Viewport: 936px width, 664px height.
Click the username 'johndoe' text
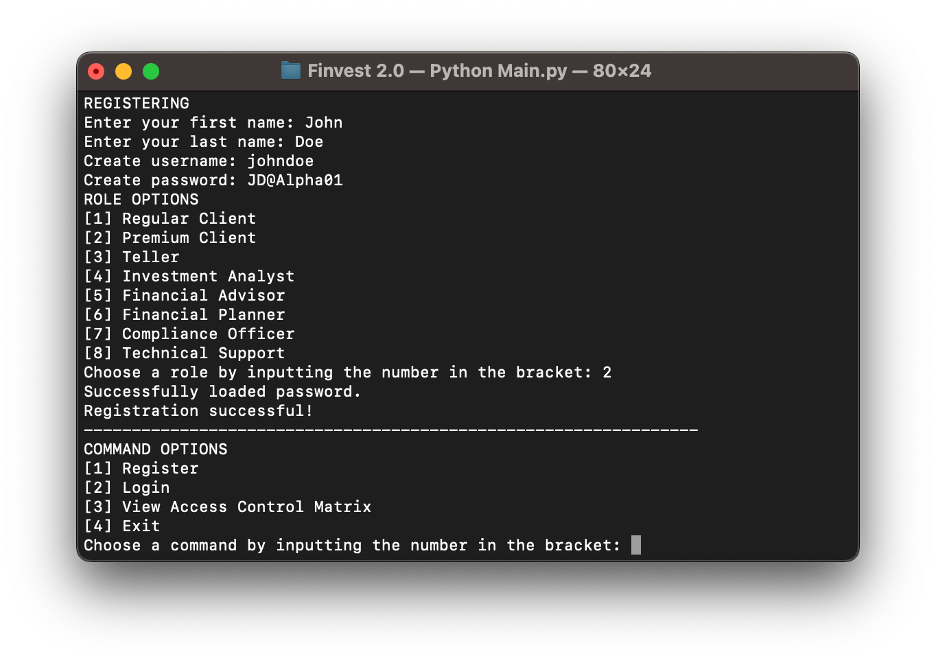point(280,161)
